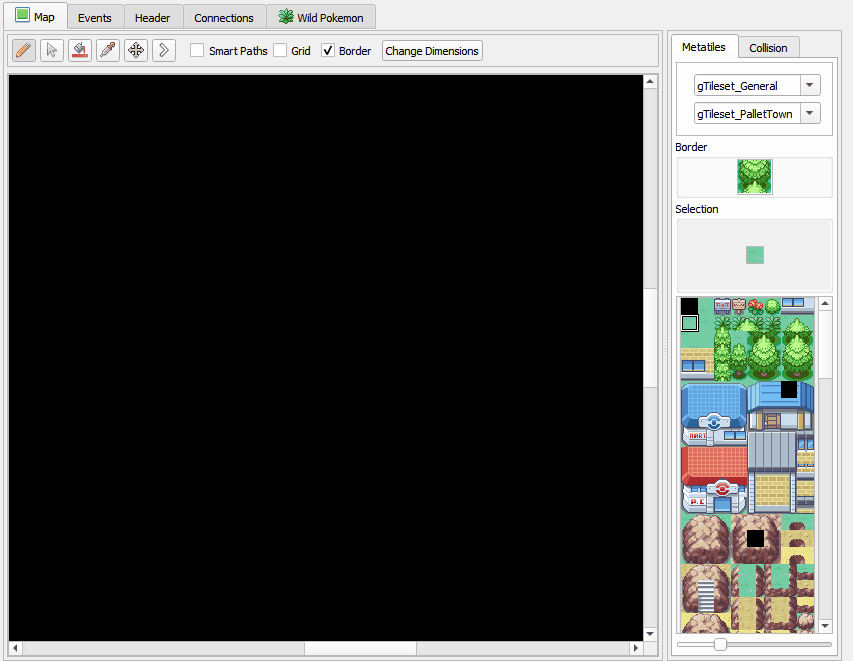Viewport: 853px width, 661px height.
Task: Uncheck the Border checkbox
Action: coord(328,50)
